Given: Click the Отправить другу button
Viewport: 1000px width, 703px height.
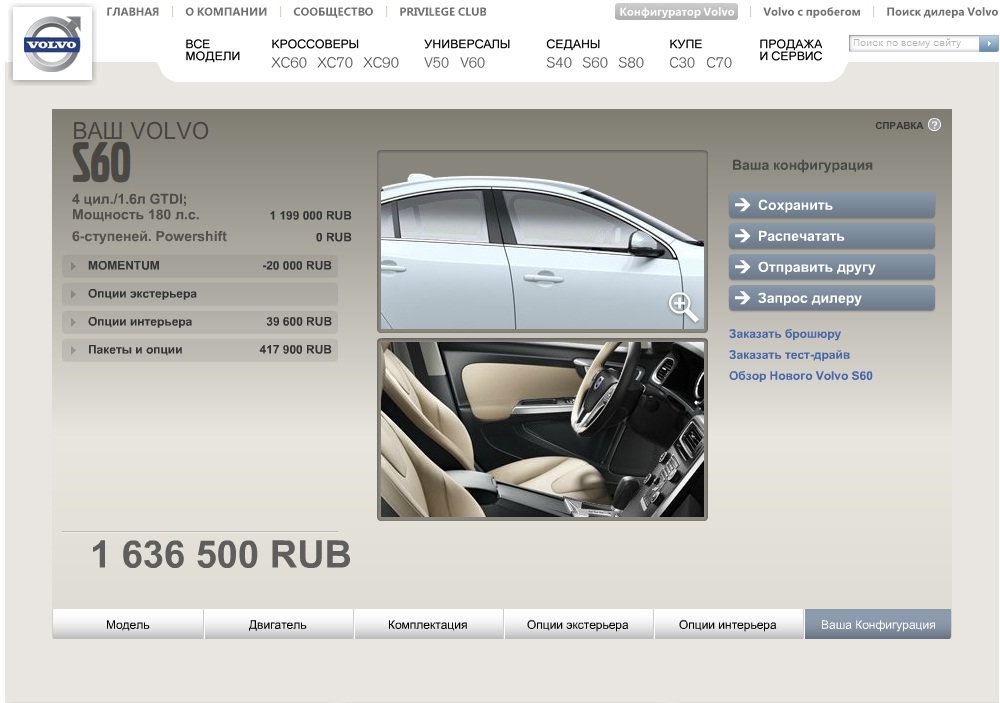Looking at the screenshot, I should pos(831,267).
